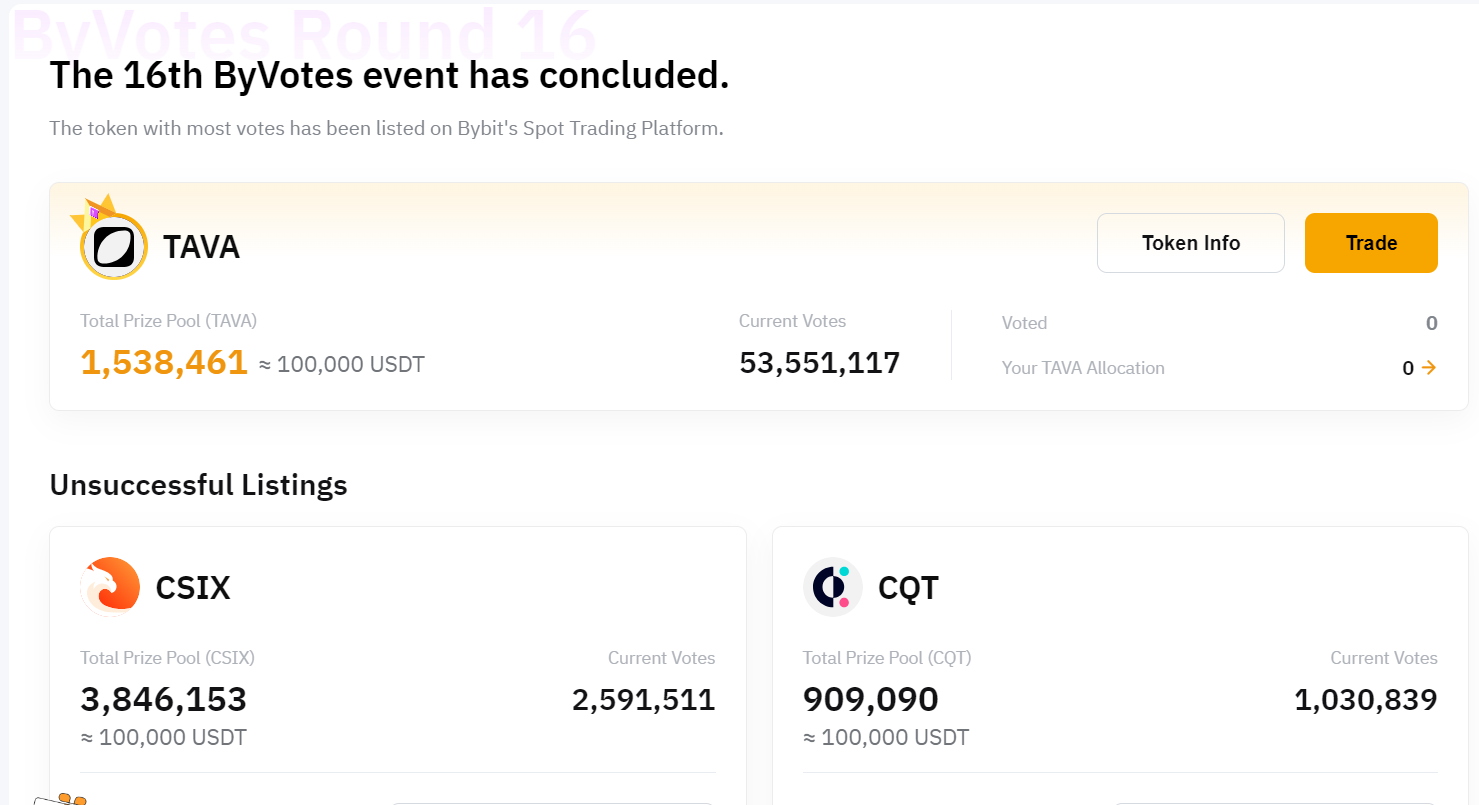Click the CSIX prize pool value 3,846,153
Viewport: 1479px width, 805px height.
tap(163, 699)
